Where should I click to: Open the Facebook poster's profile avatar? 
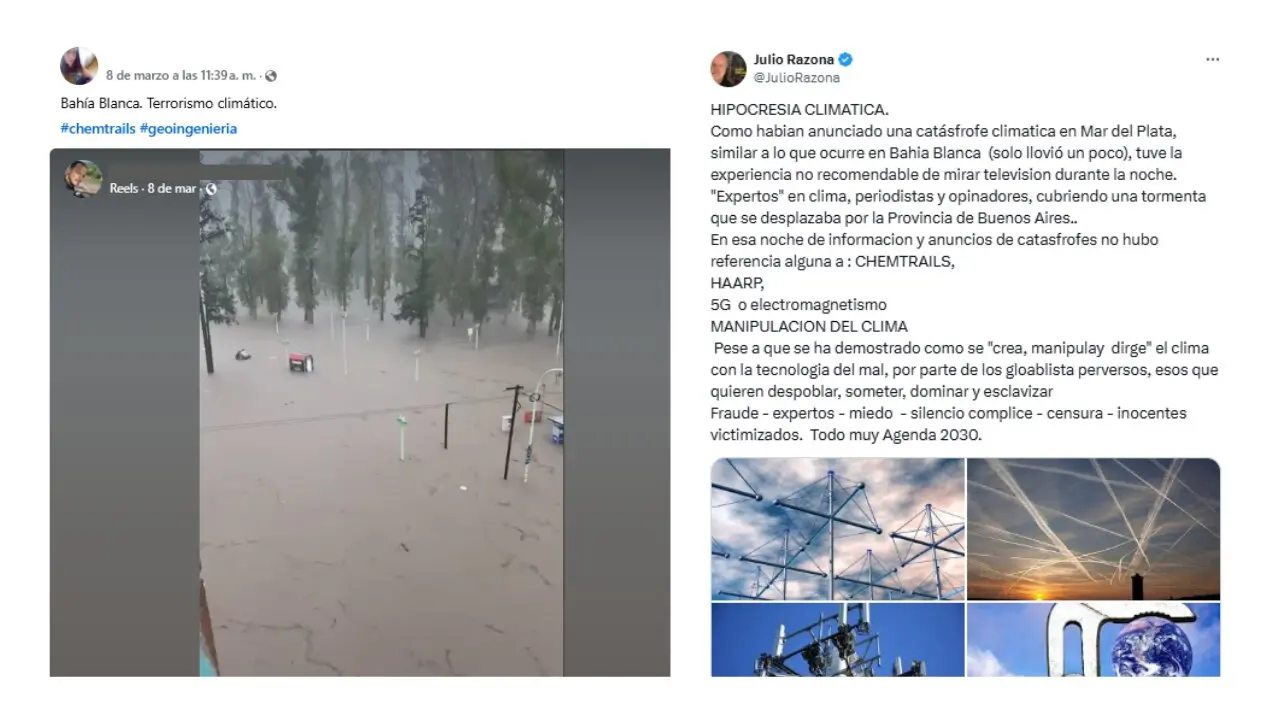[79, 66]
